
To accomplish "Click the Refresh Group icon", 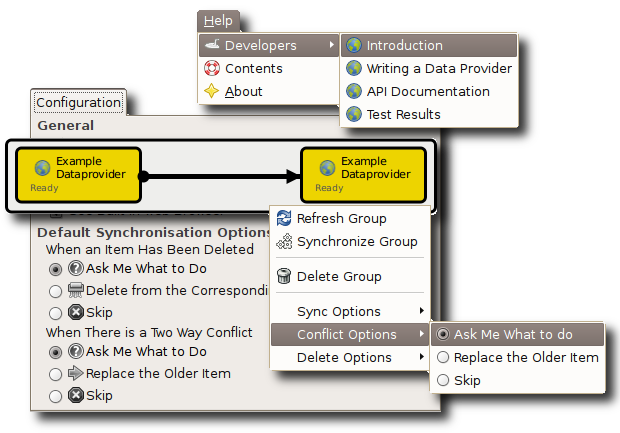I will [x=284, y=218].
